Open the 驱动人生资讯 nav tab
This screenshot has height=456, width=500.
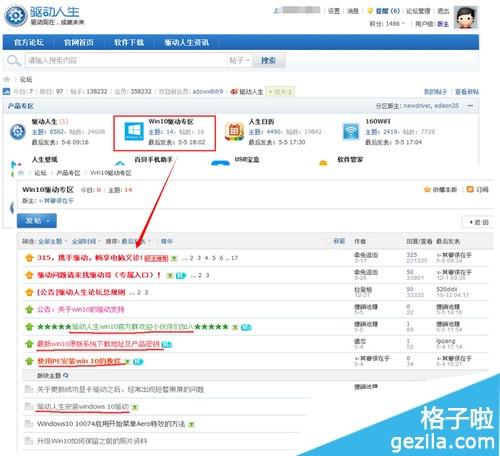pos(186,42)
